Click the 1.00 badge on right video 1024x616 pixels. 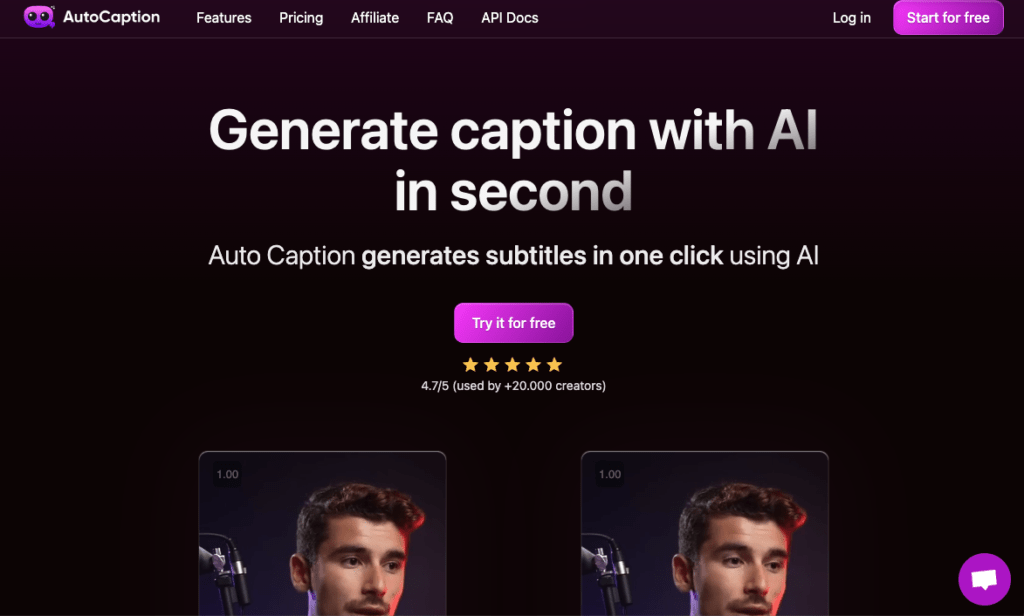[610, 474]
